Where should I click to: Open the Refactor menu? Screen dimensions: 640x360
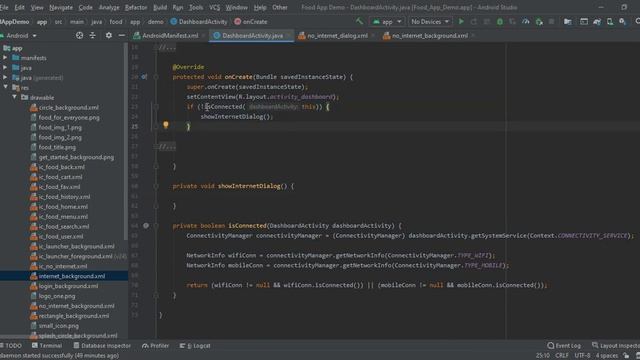(136, 7)
